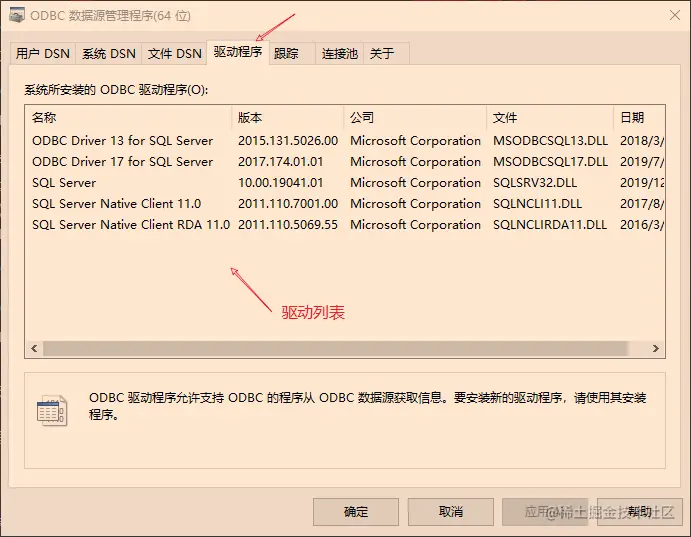Switch to the 用户 DSN tab

pyautogui.click(x=43, y=54)
